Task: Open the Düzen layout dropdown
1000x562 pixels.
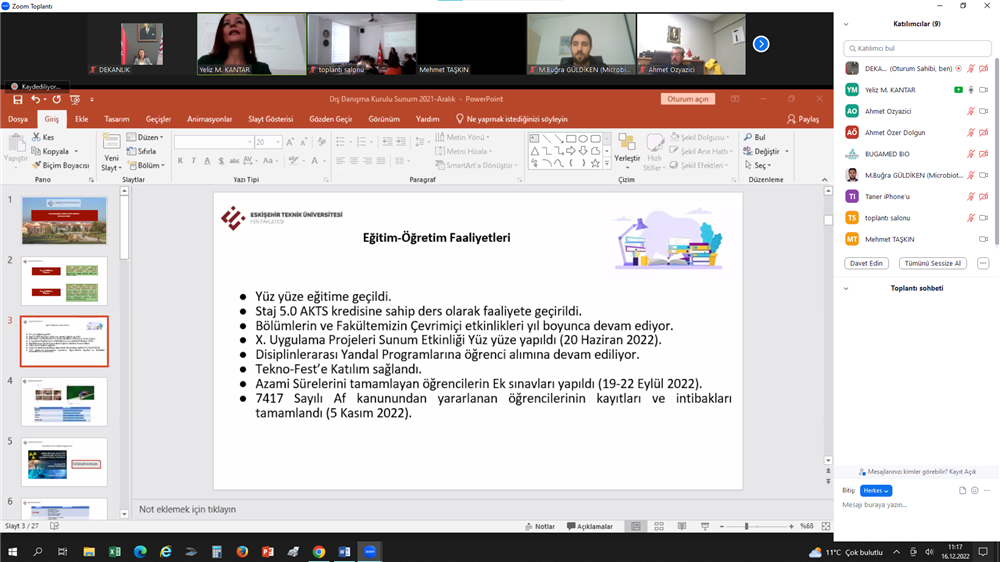Action: click(x=145, y=137)
